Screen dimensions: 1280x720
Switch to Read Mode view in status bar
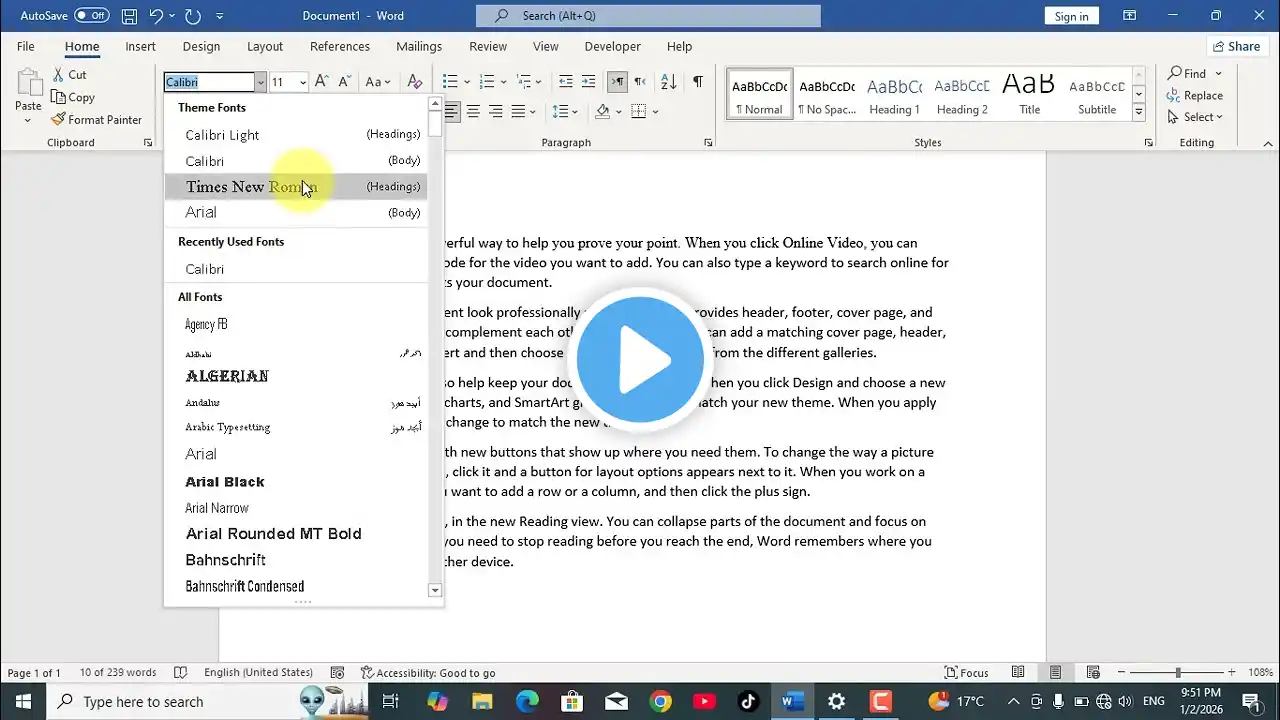tap(1018, 673)
